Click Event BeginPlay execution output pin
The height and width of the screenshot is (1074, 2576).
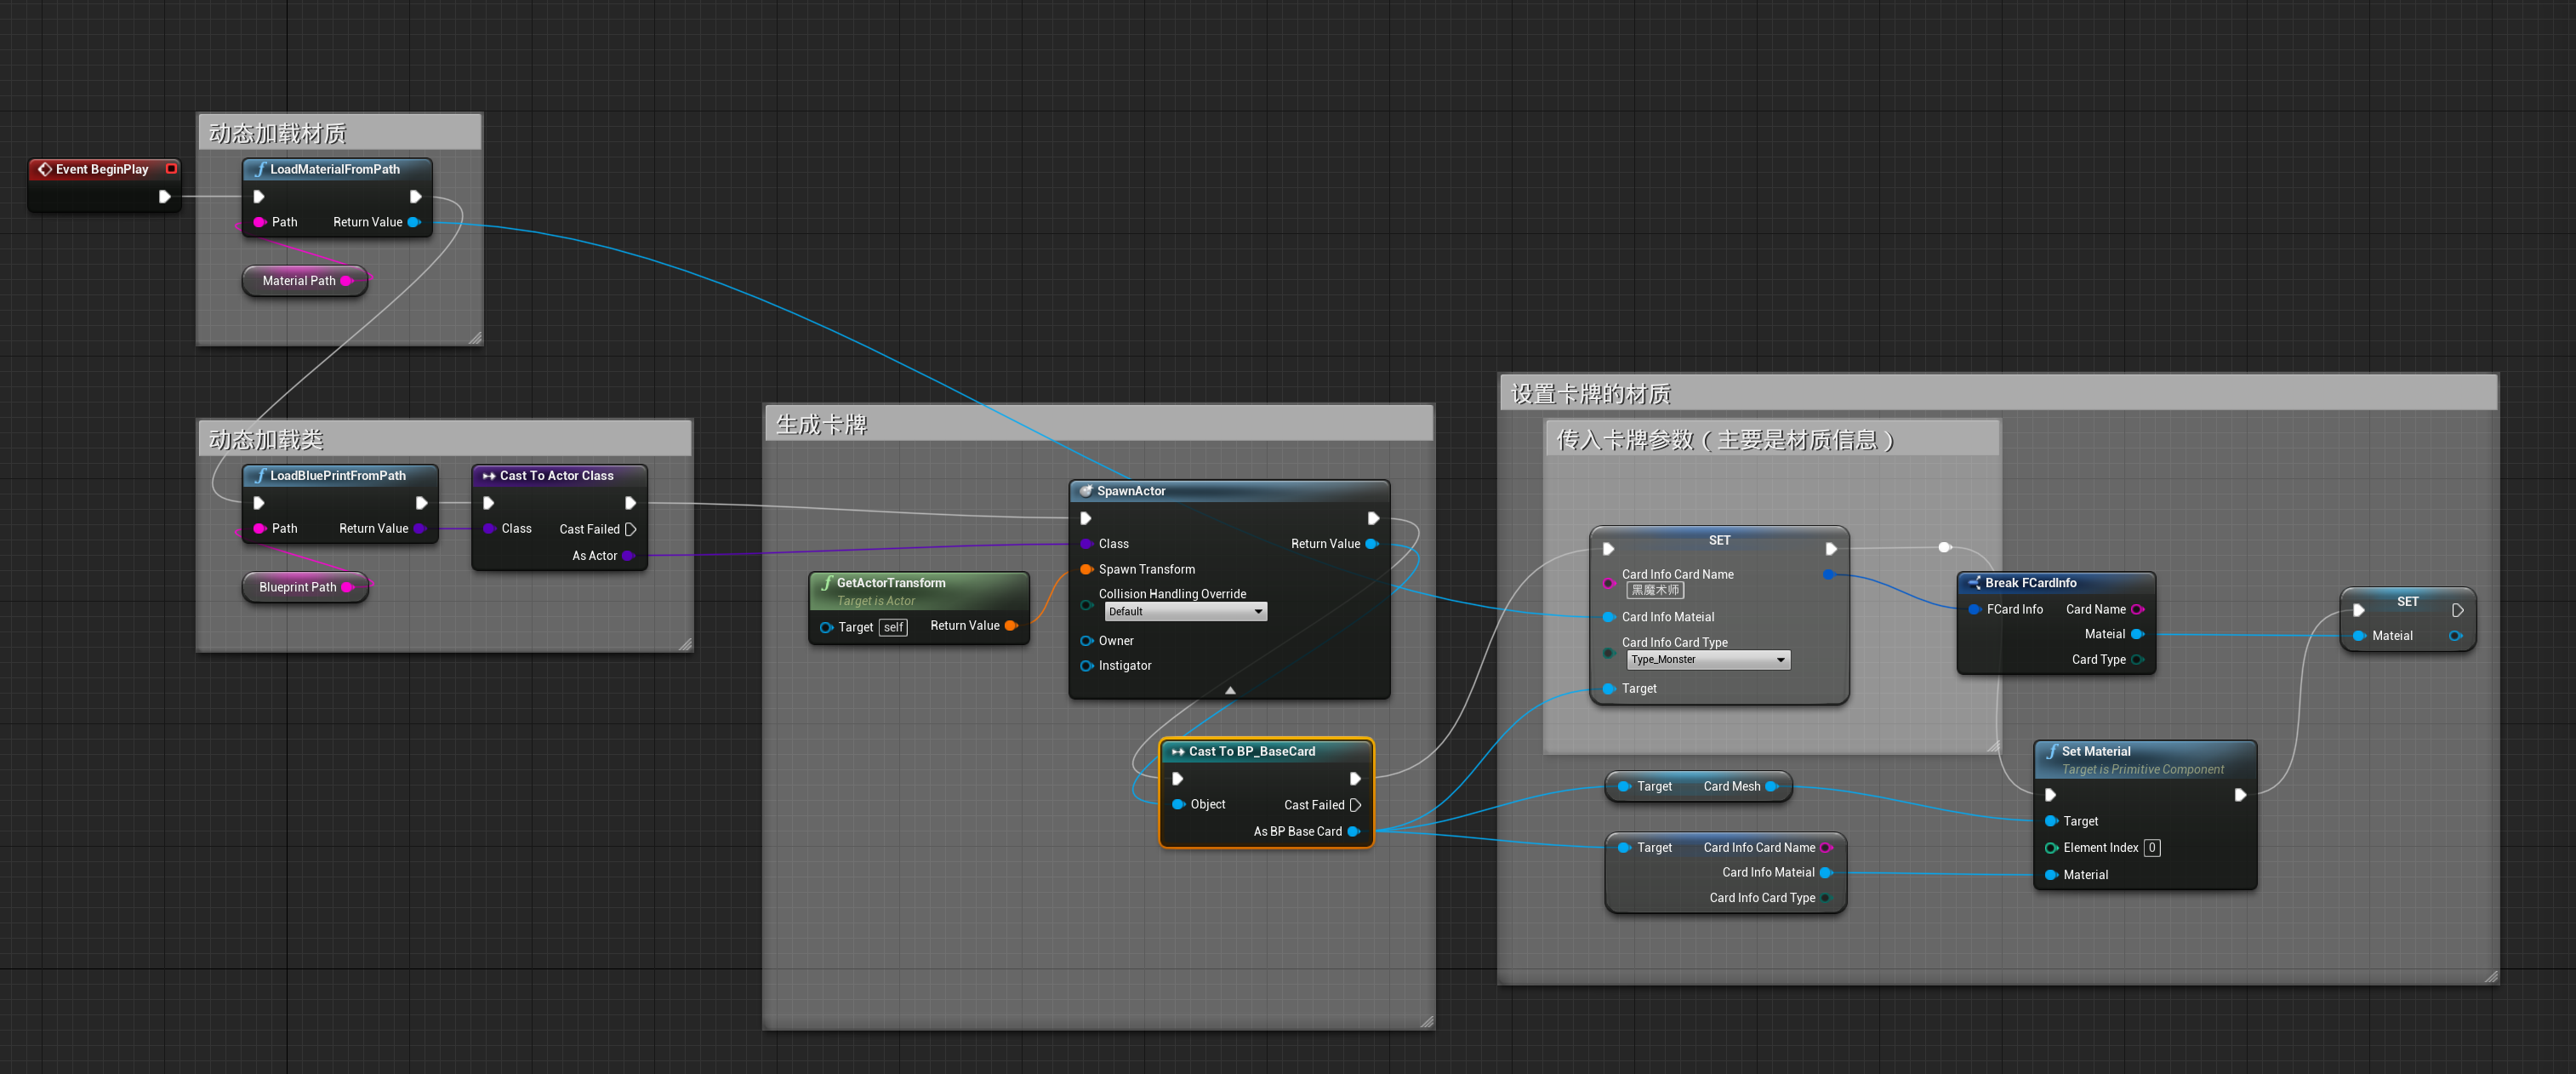point(164,196)
